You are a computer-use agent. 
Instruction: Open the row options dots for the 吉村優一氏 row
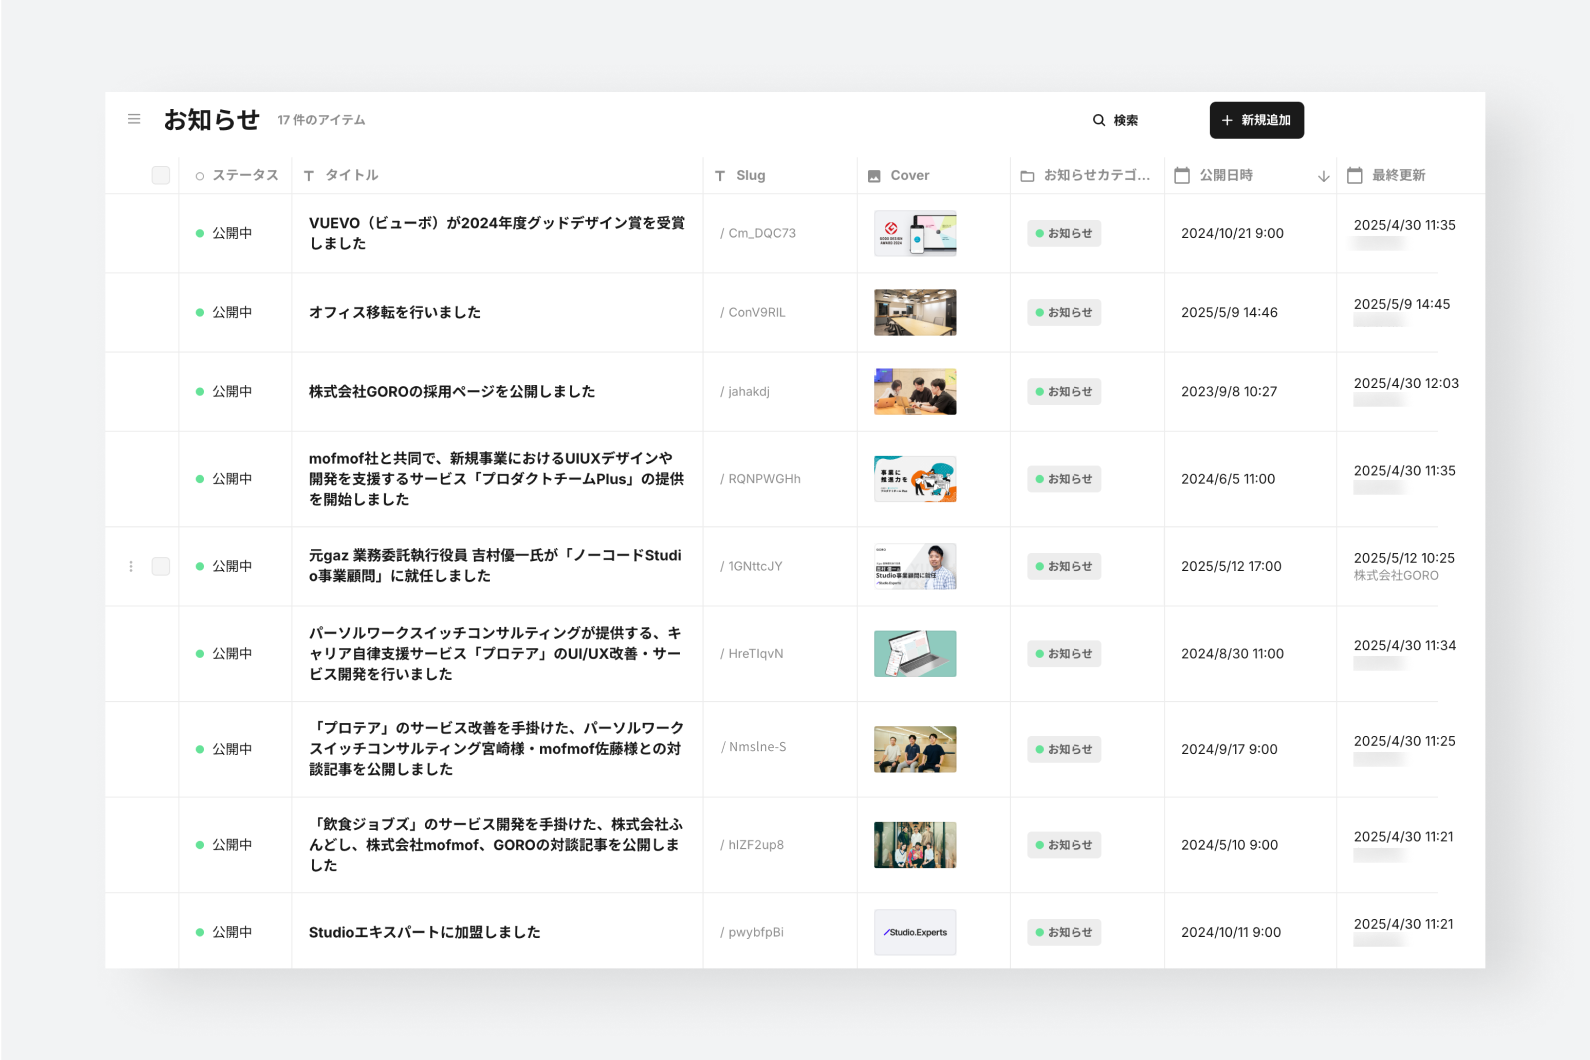(131, 566)
